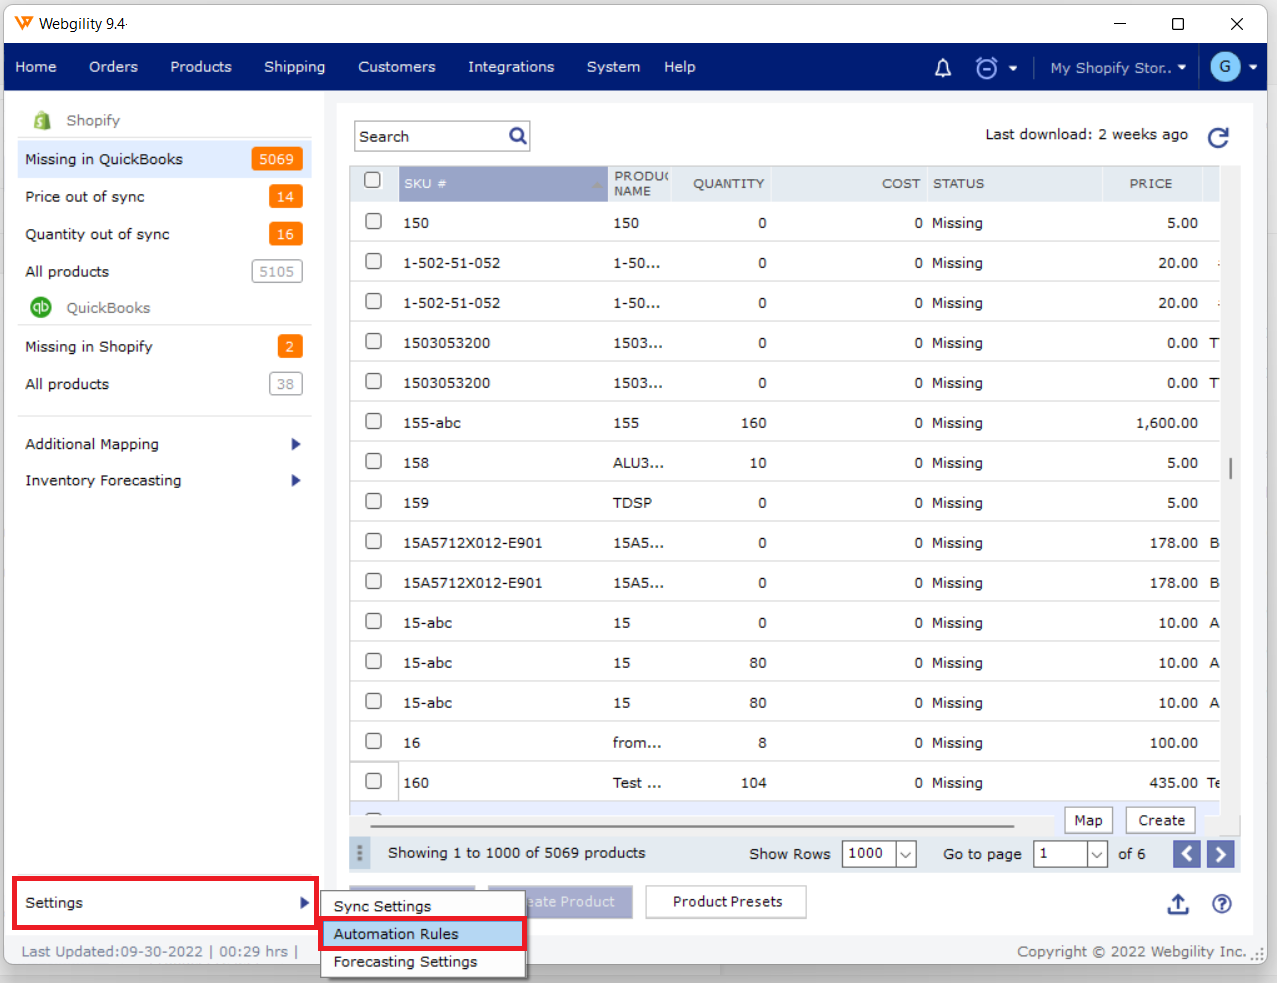
Task: Check the row for SKU 155-abc
Action: pos(373,421)
